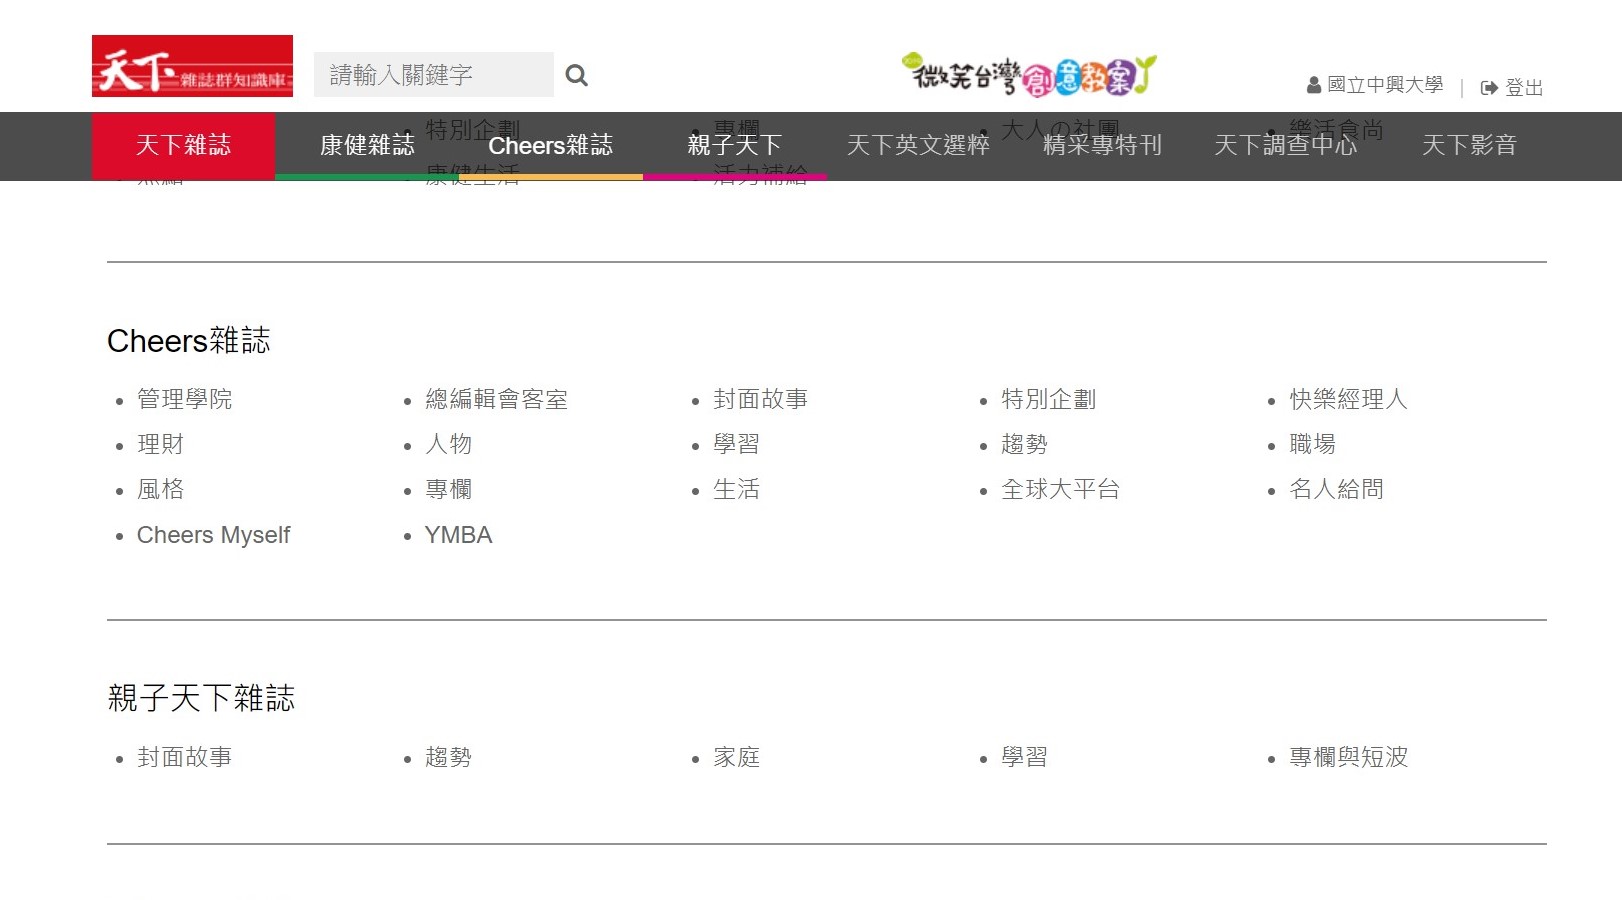The image size is (1622, 900).
Task: Open the 人物 link
Action: tap(448, 445)
